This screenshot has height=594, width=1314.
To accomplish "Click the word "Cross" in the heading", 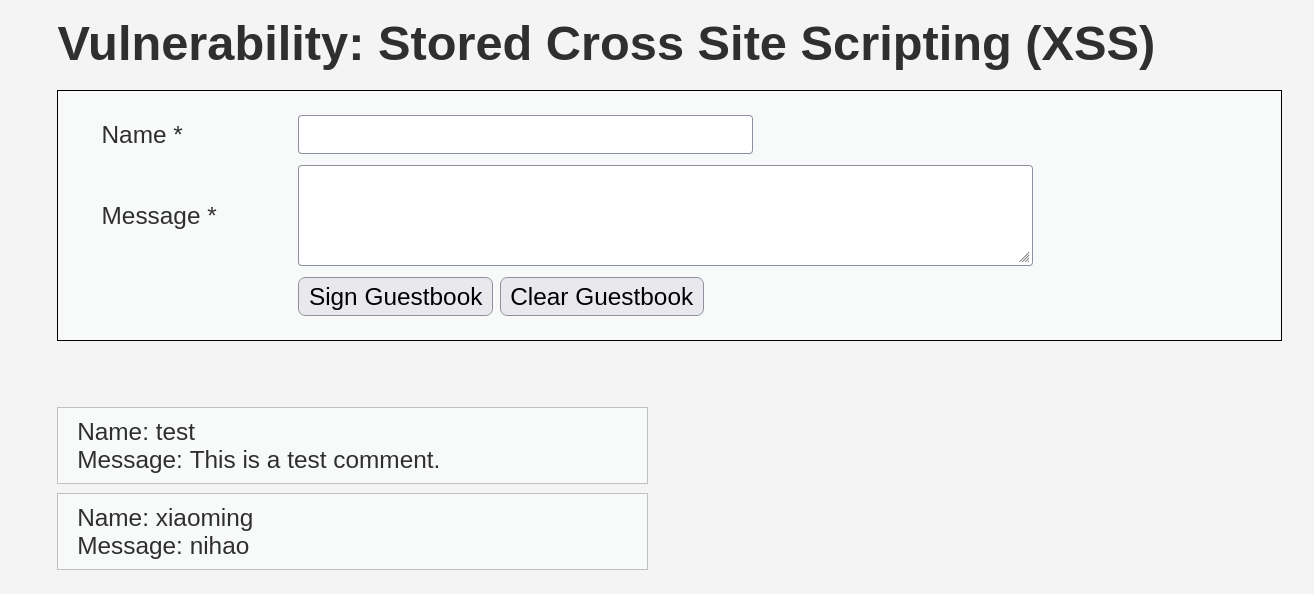I will 615,45.
